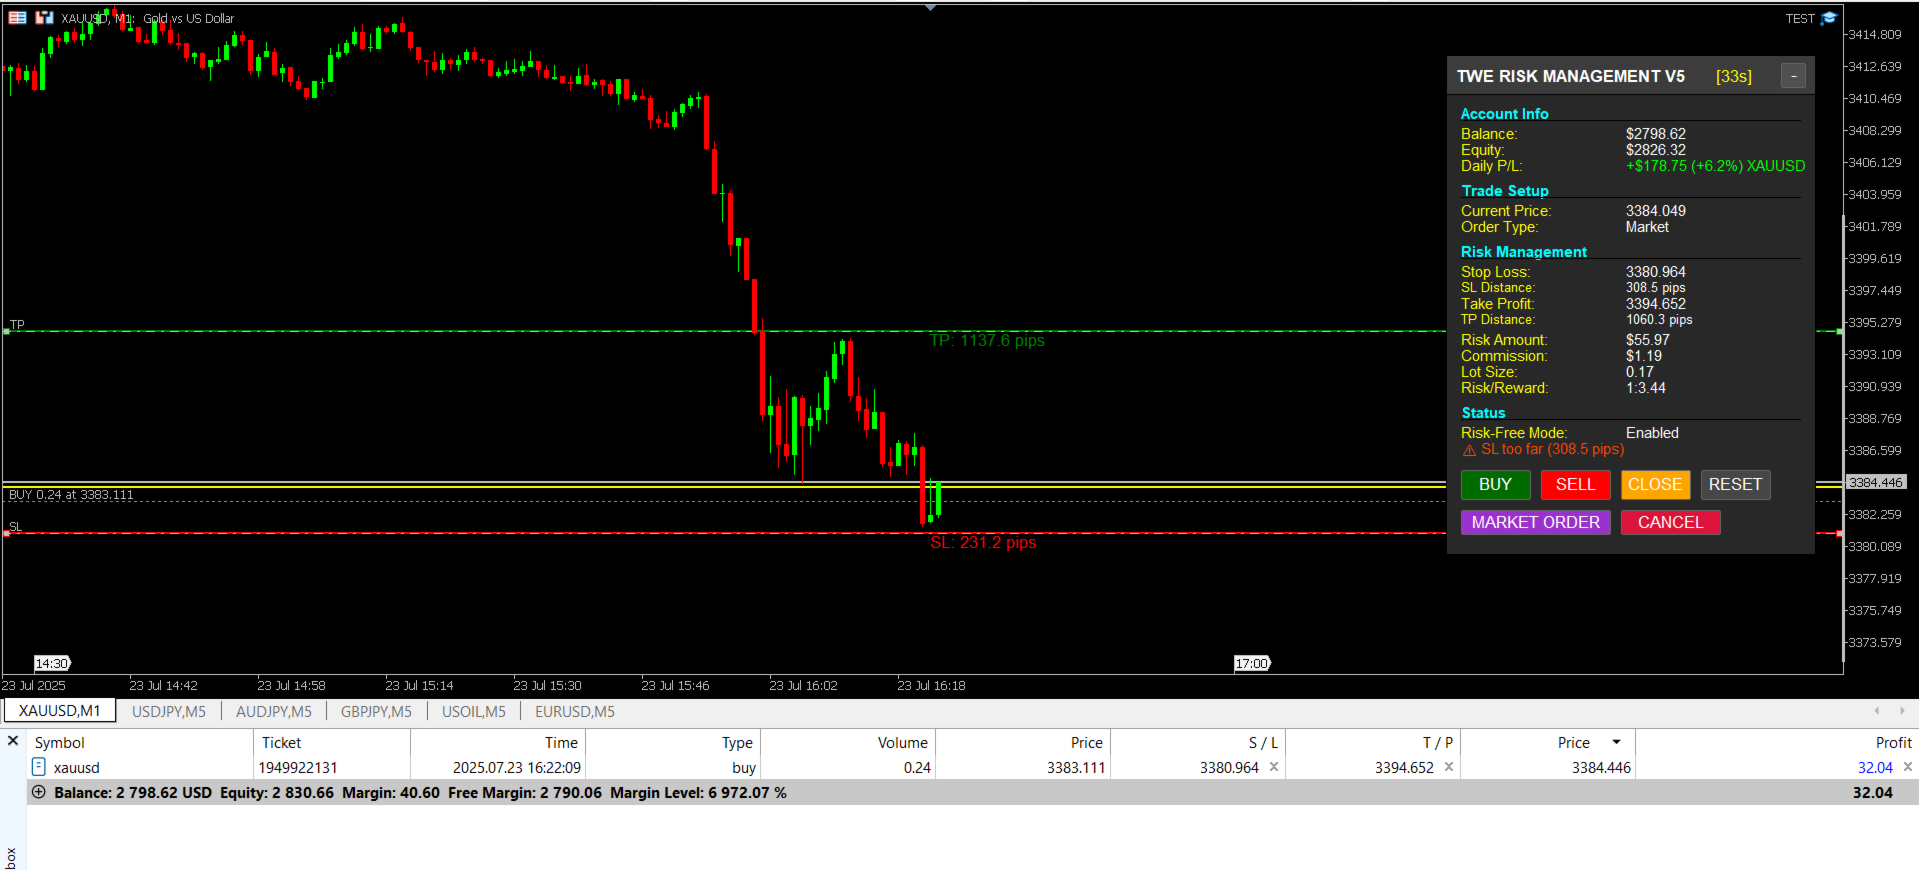Click the 14:30 time marker on the timeline

tap(52, 663)
